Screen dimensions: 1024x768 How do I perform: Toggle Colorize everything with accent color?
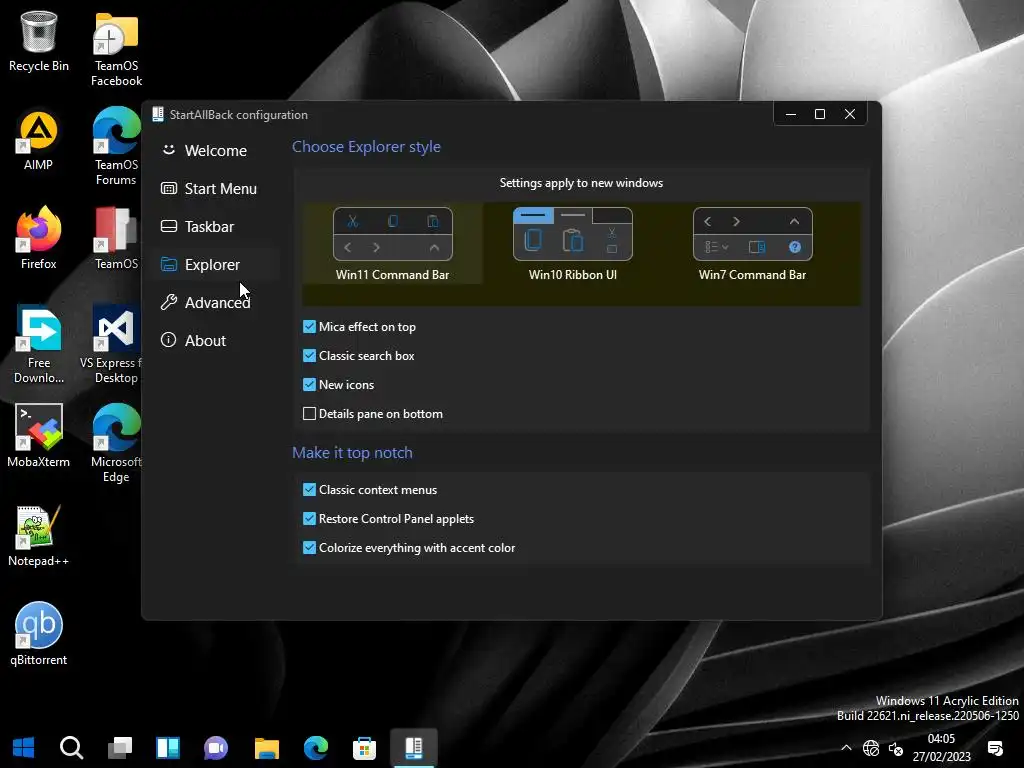(x=310, y=547)
